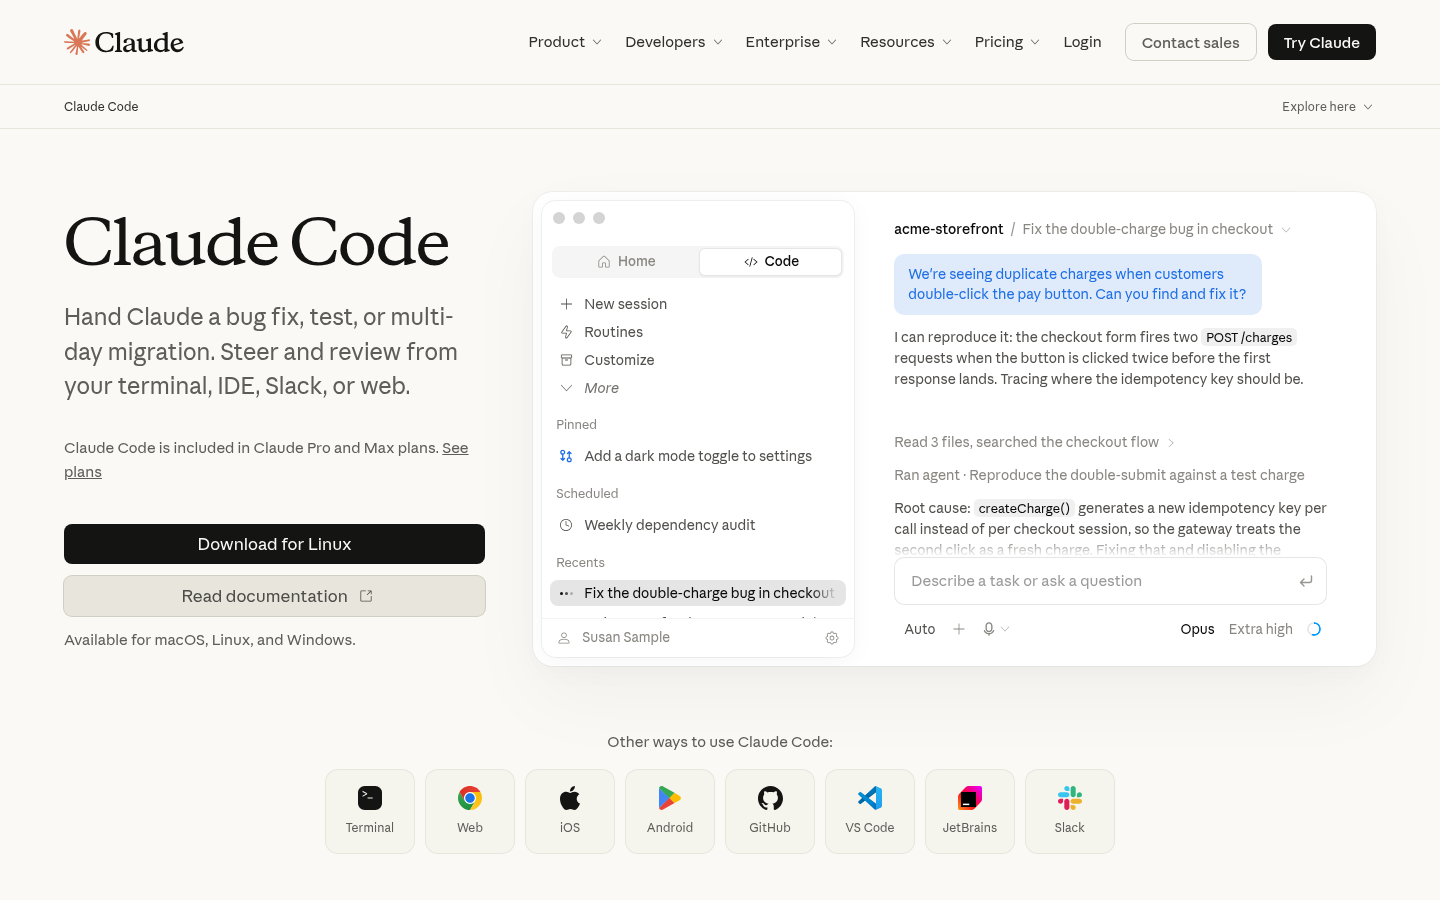Expand the Enterprise menu
This screenshot has width=1440, height=900.
tap(791, 42)
